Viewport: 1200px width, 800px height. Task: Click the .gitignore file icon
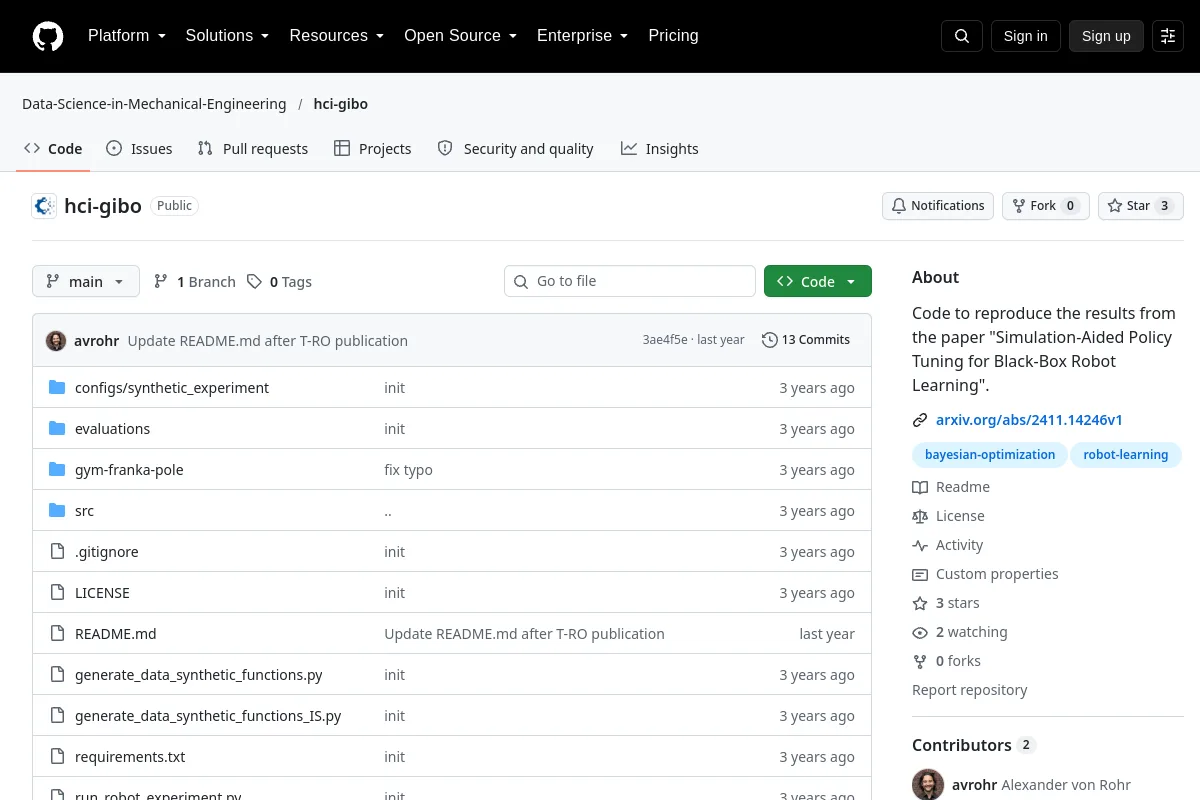[x=57, y=552]
